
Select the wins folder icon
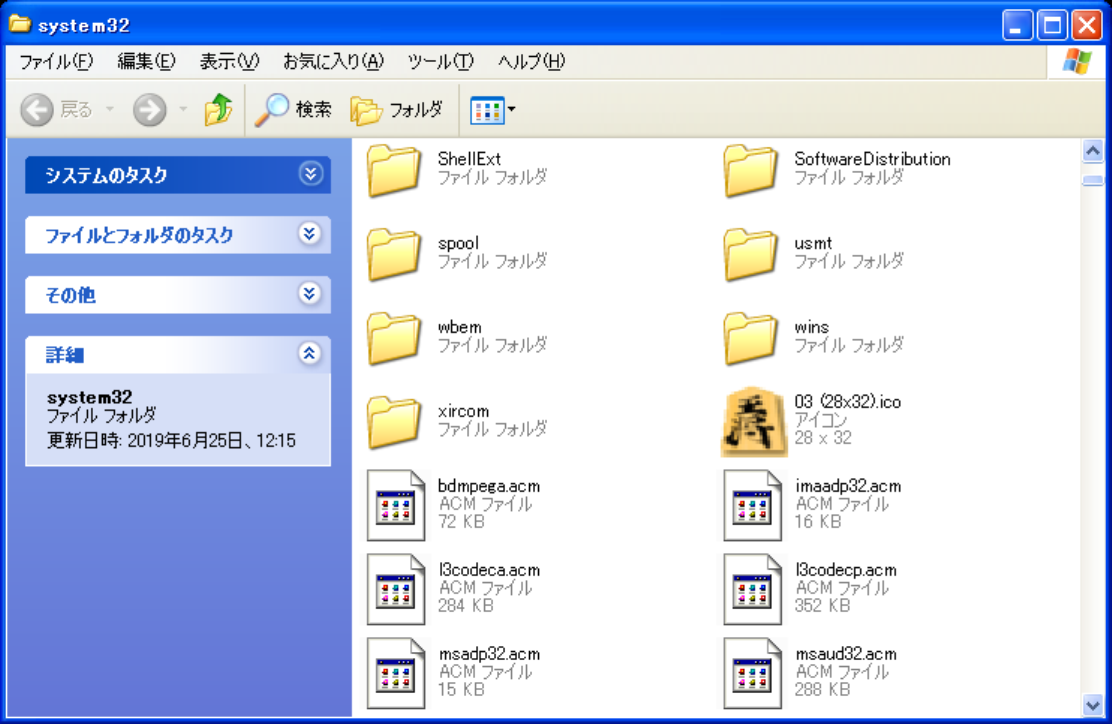pyautogui.click(x=750, y=338)
